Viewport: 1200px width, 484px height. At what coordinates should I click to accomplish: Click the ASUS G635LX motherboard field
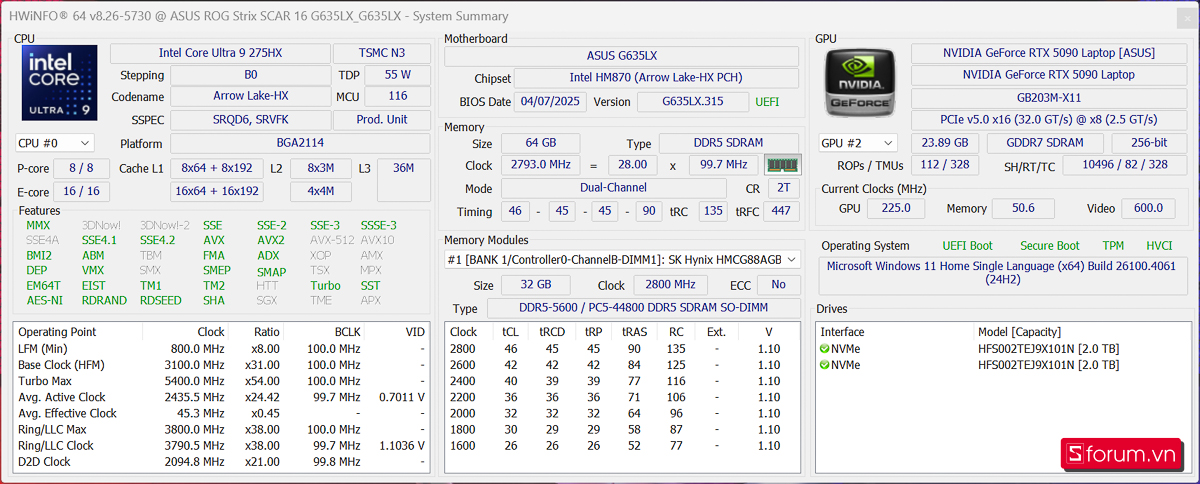tap(622, 56)
